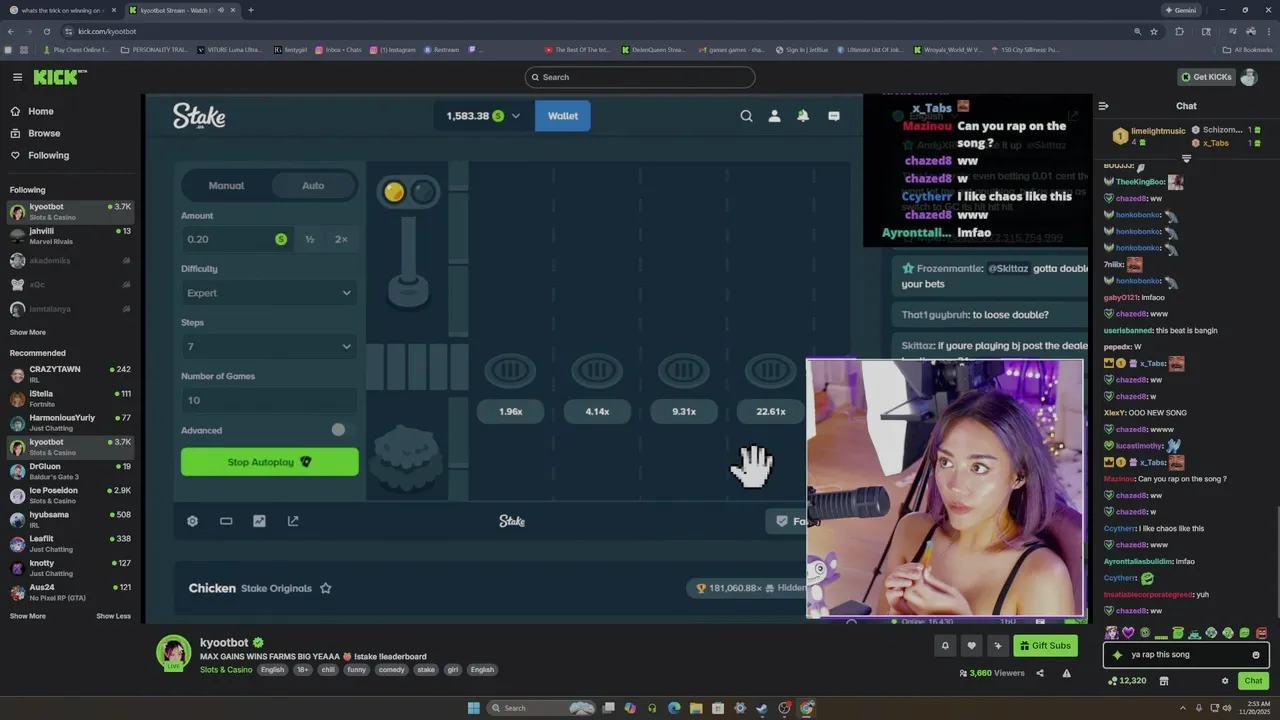Open Stake notifications bell
The image size is (1280, 720).
[803, 116]
